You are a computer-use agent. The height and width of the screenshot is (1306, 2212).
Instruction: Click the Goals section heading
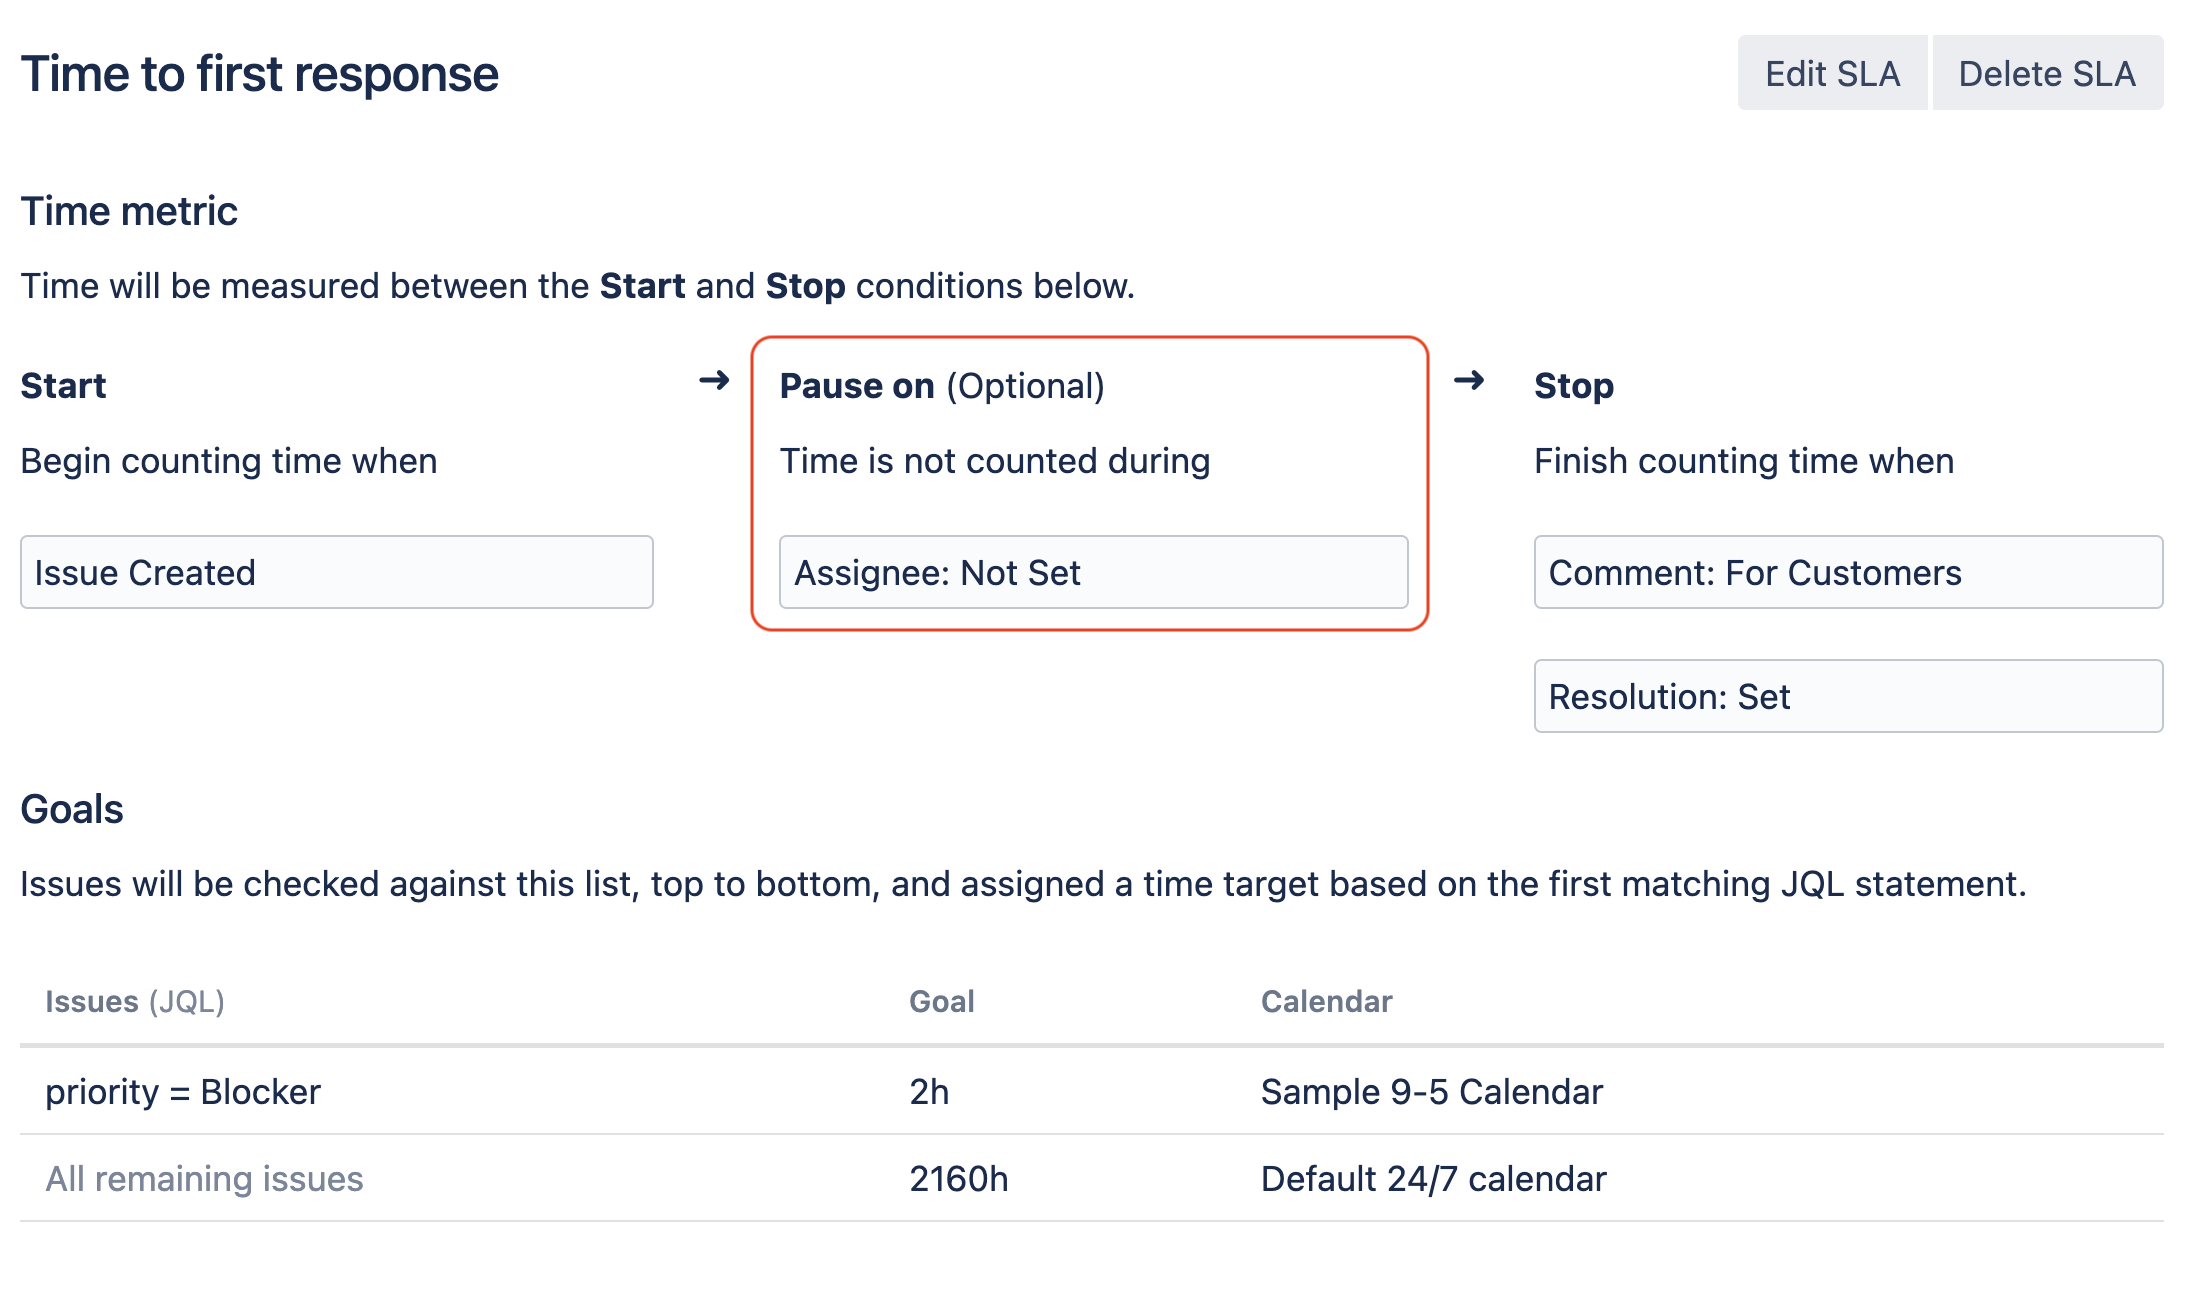click(x=72, y=809)
